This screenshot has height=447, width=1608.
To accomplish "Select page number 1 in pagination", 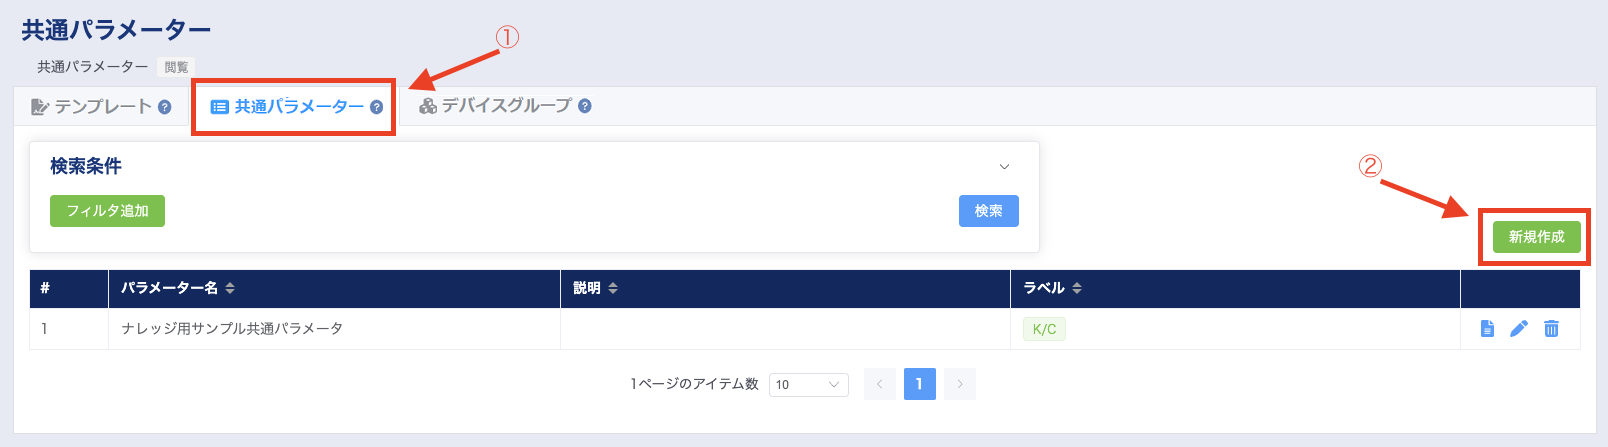I will 920,384.
